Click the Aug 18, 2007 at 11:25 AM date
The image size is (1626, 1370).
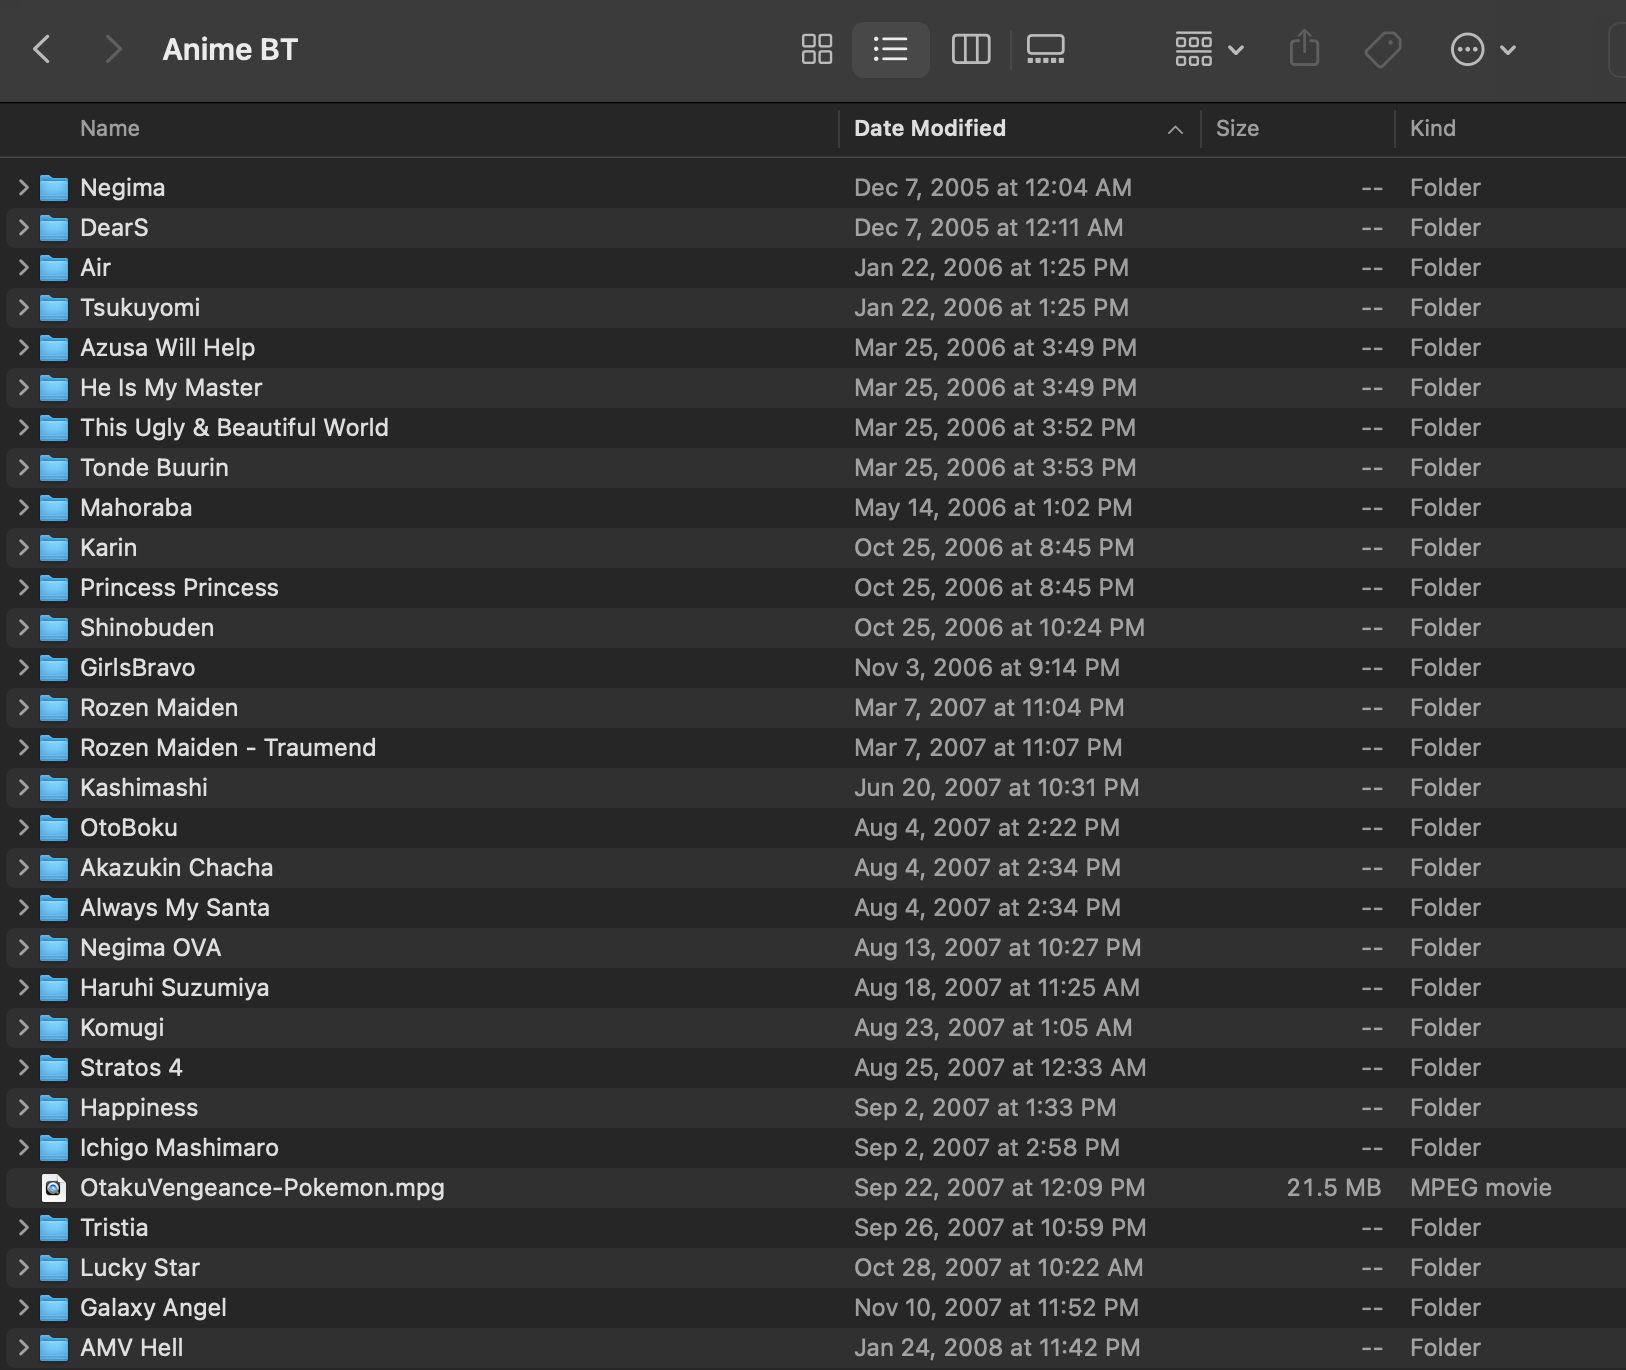pos(997,987)
